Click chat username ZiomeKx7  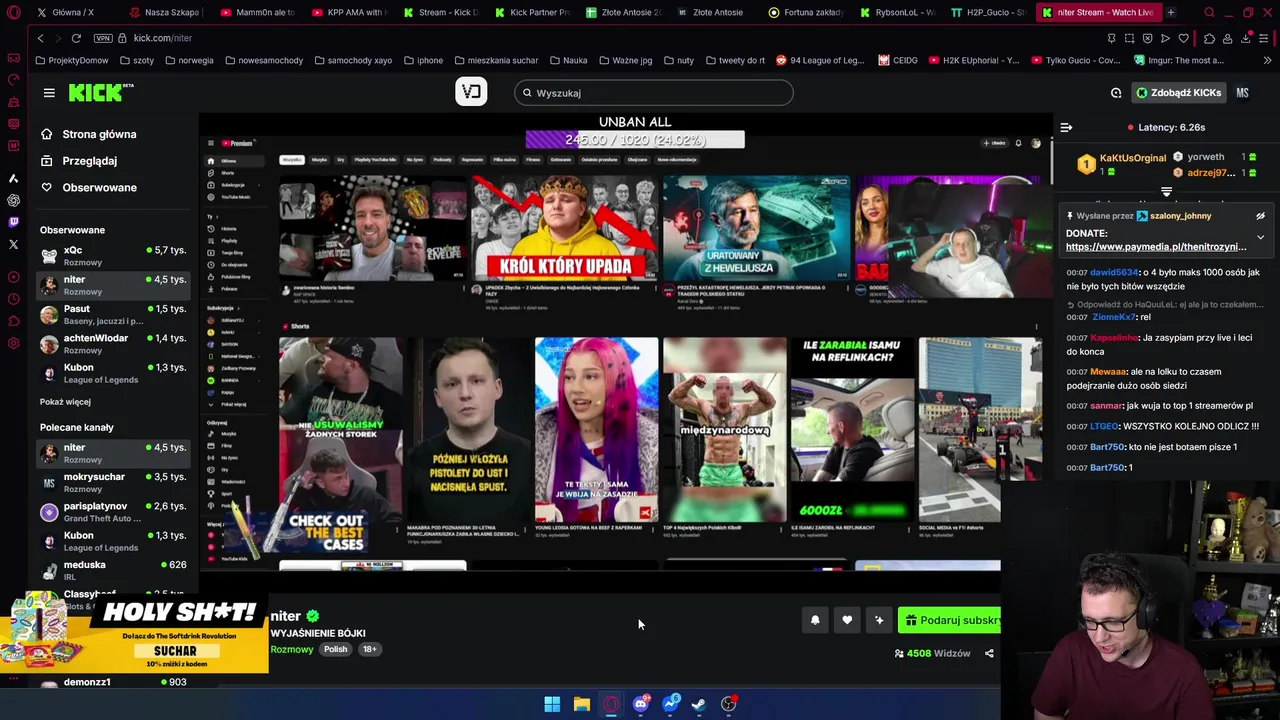pos(1113,317)
